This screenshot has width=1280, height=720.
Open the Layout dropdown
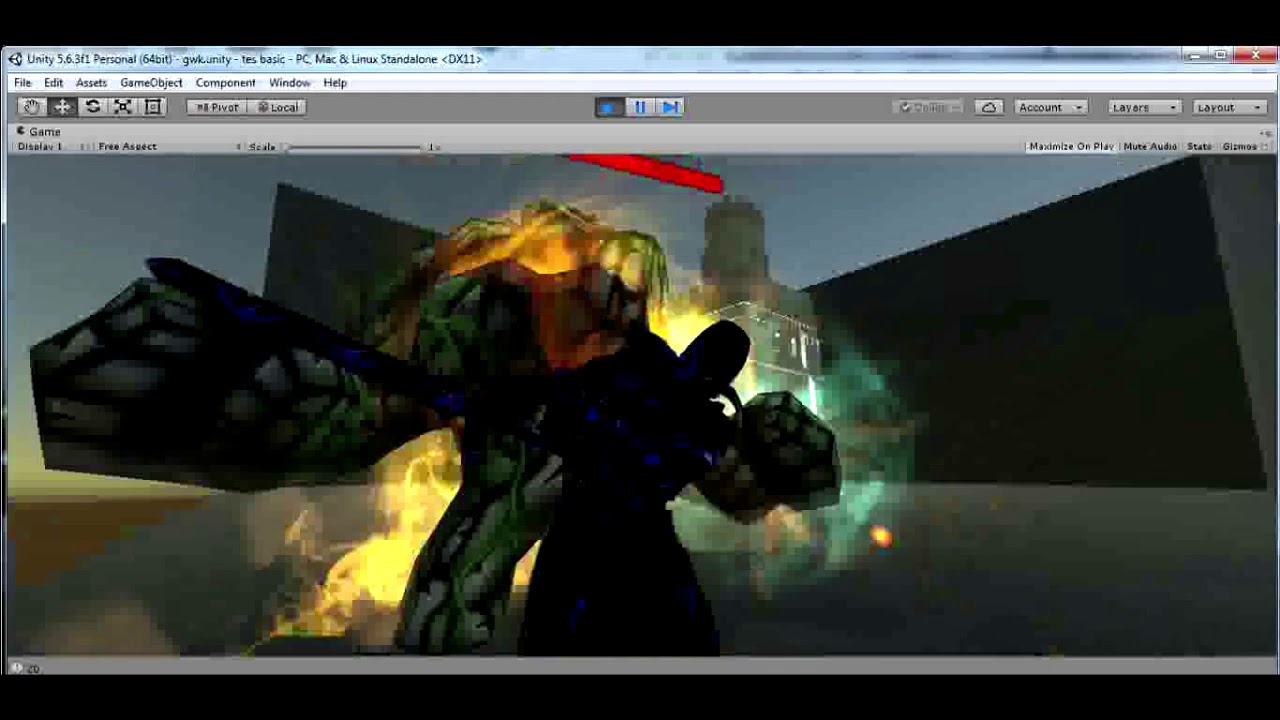(1229, 107)
